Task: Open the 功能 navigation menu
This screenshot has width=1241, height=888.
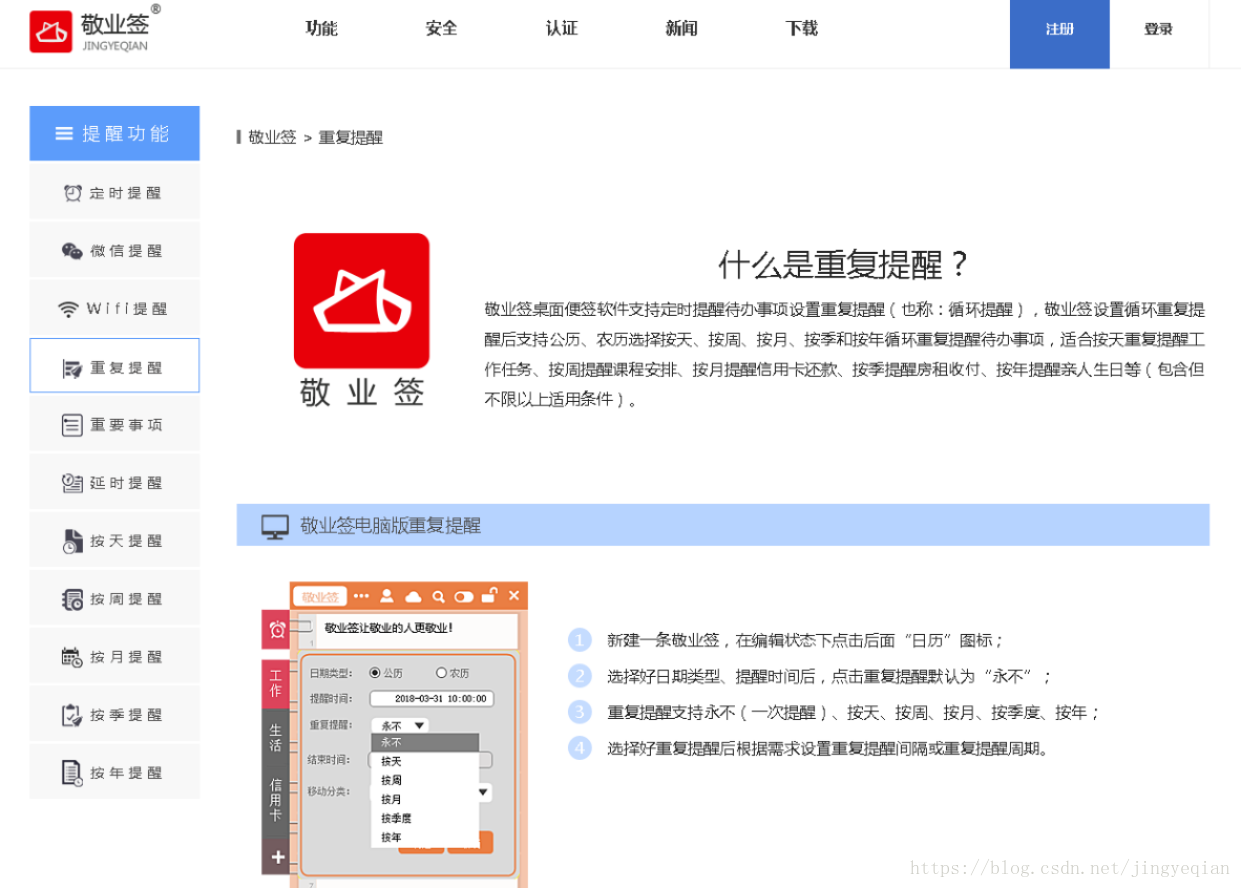Action: point(321,29)
